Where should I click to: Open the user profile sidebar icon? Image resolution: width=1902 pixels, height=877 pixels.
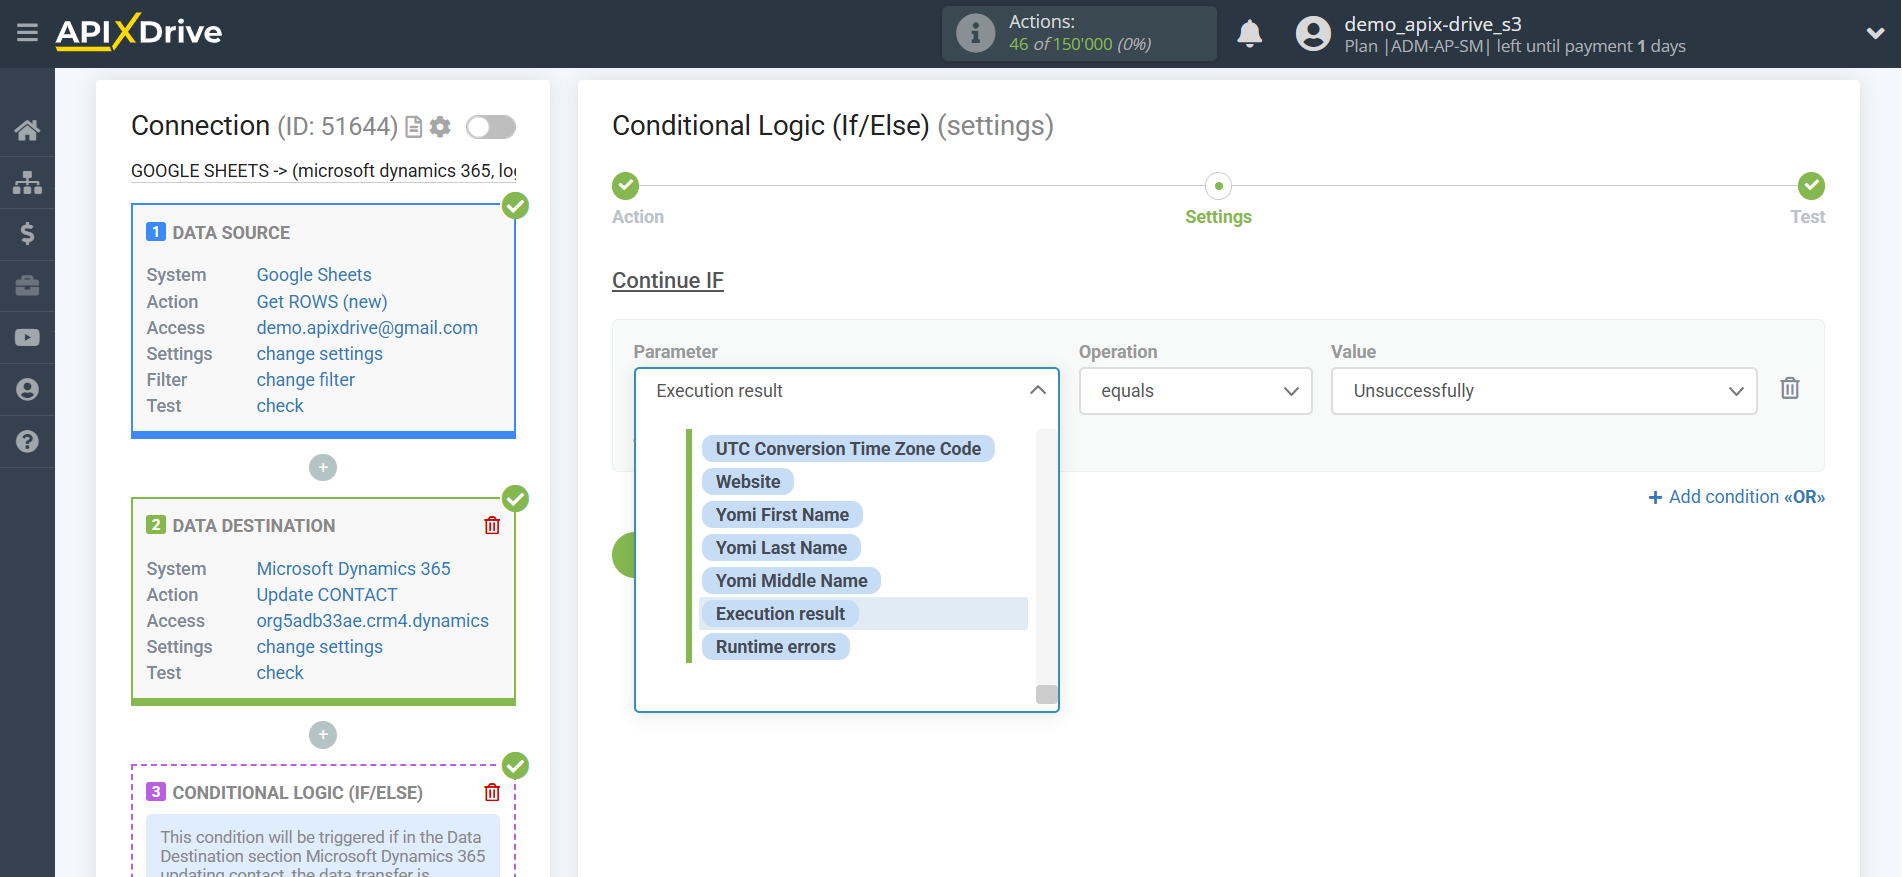click(x=27, y=389)
